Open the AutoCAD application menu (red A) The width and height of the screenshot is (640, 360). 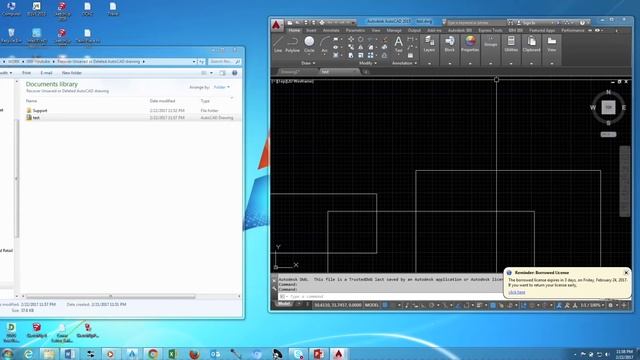(x=276, y=25)
